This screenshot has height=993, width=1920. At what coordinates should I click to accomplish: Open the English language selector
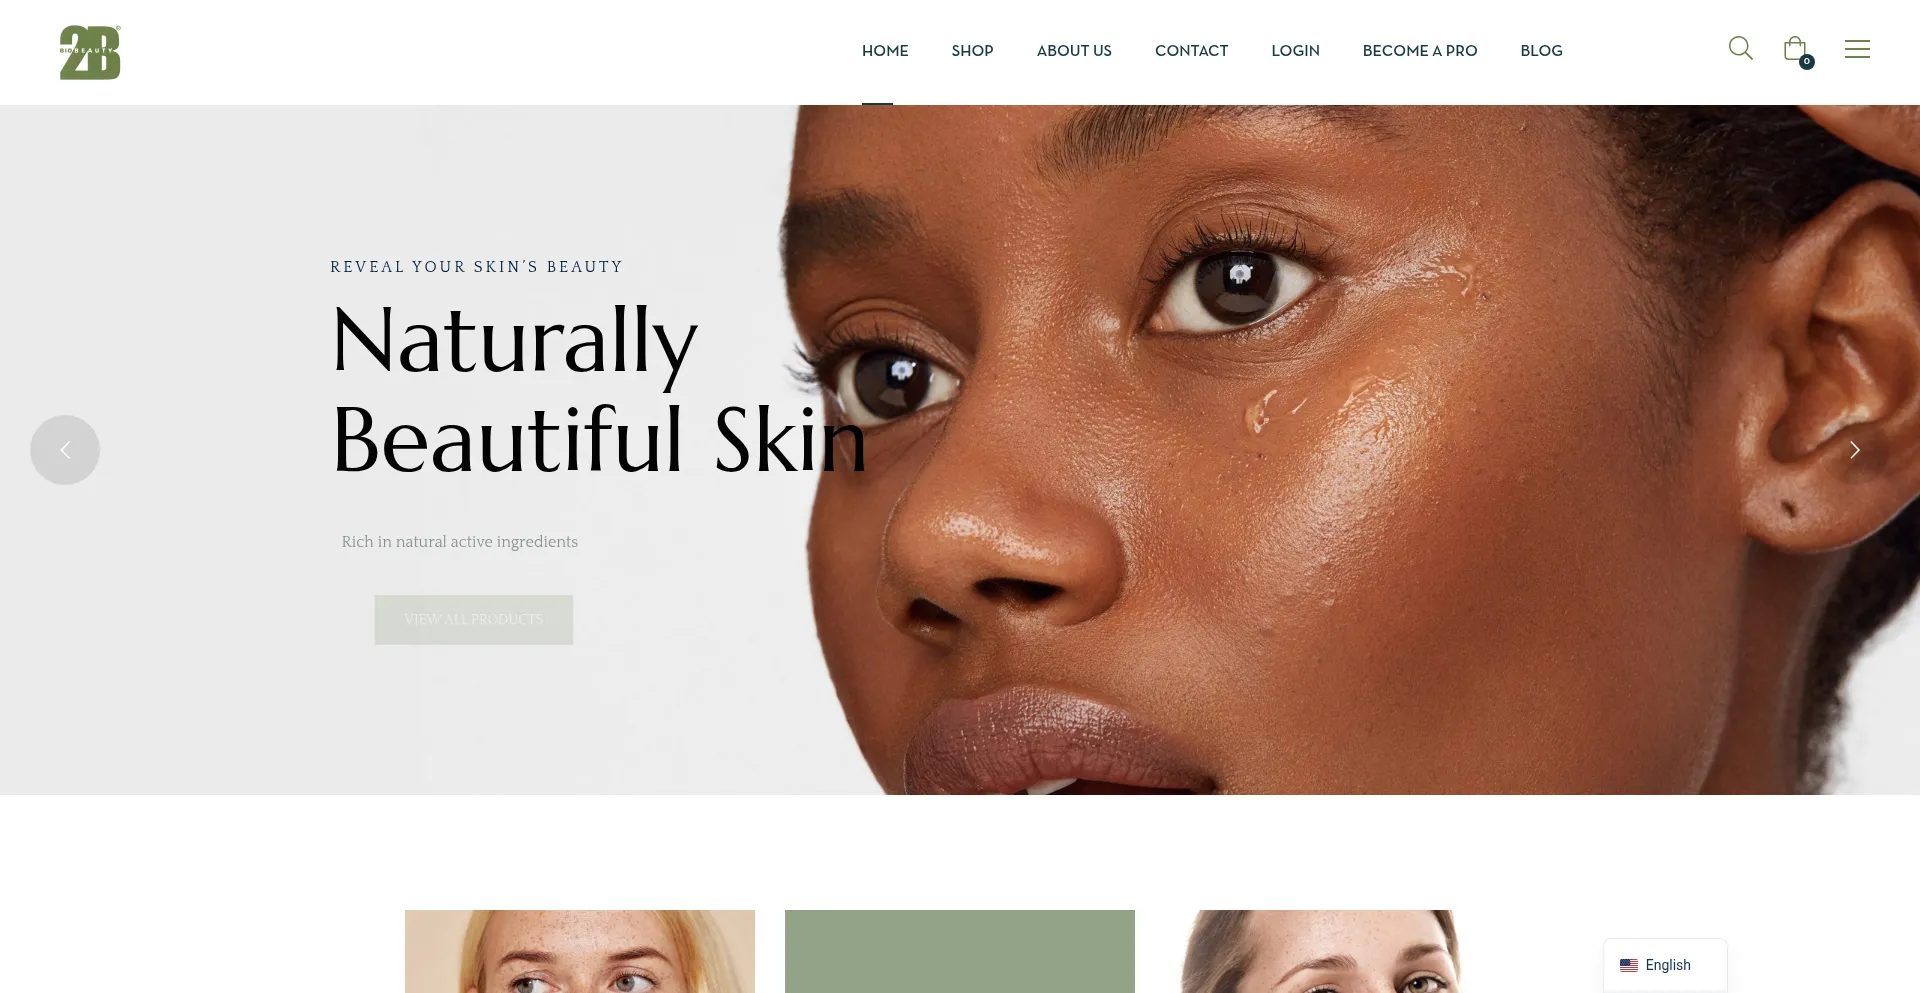(1665, 965)
